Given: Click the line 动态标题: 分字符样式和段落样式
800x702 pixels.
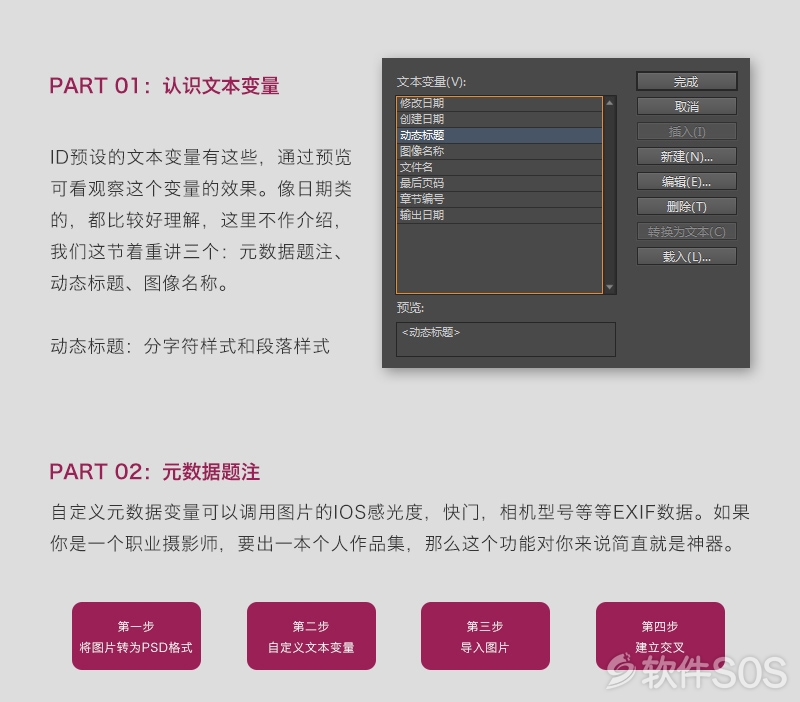Looking at the screenshot, I should (190, 346).
